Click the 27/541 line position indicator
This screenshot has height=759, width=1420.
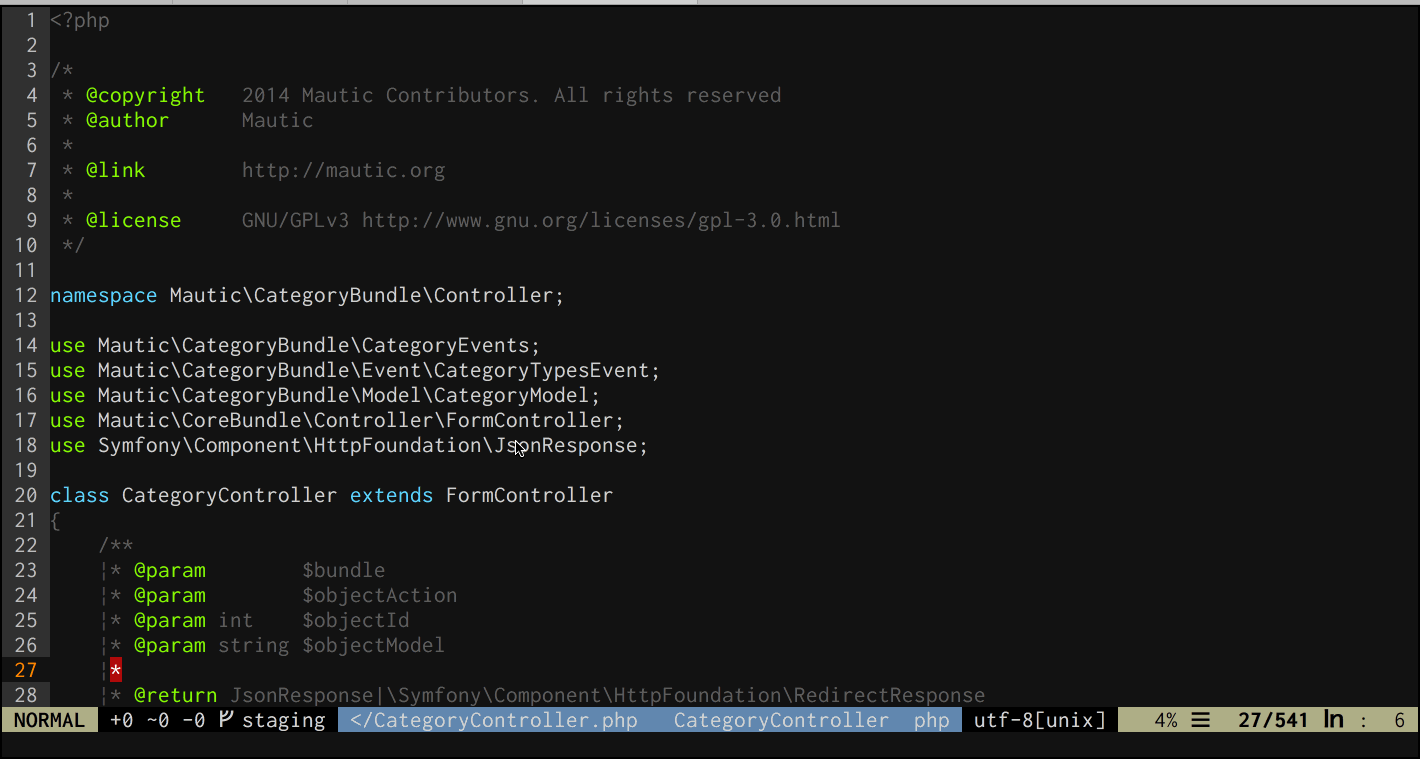1272,720
